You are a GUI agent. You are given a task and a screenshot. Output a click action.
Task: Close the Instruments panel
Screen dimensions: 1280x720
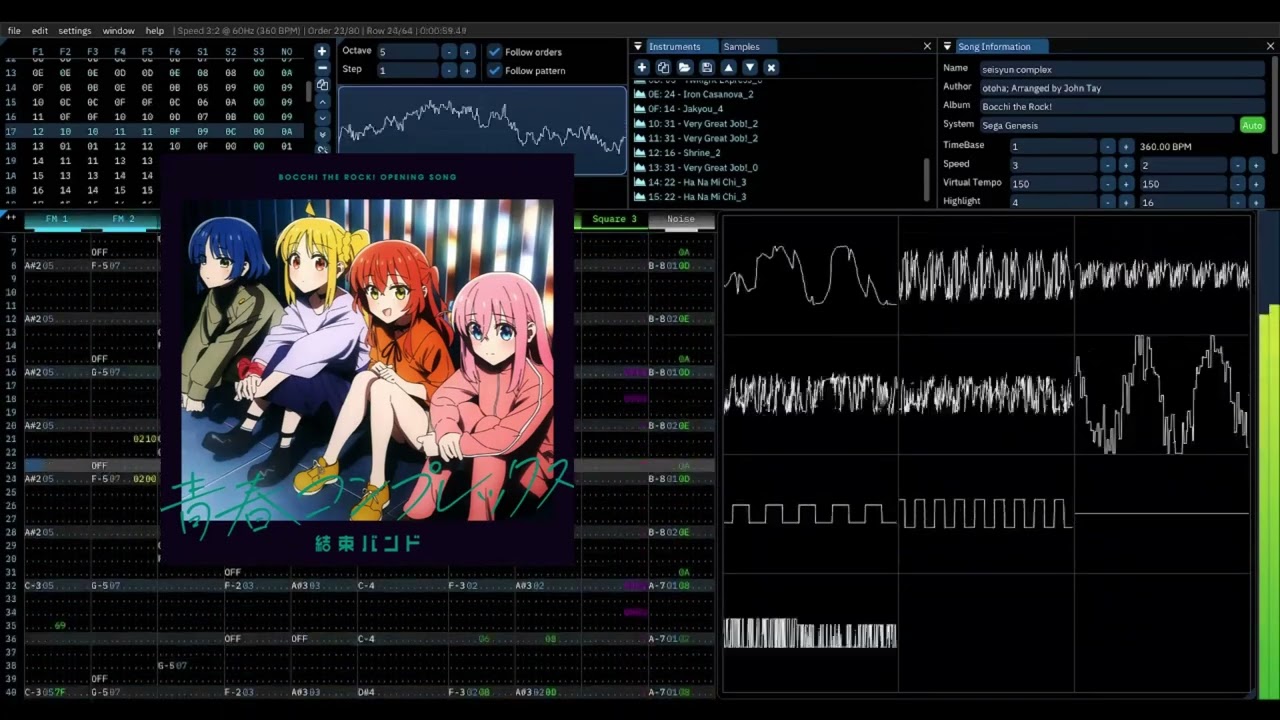coord(927,46)
